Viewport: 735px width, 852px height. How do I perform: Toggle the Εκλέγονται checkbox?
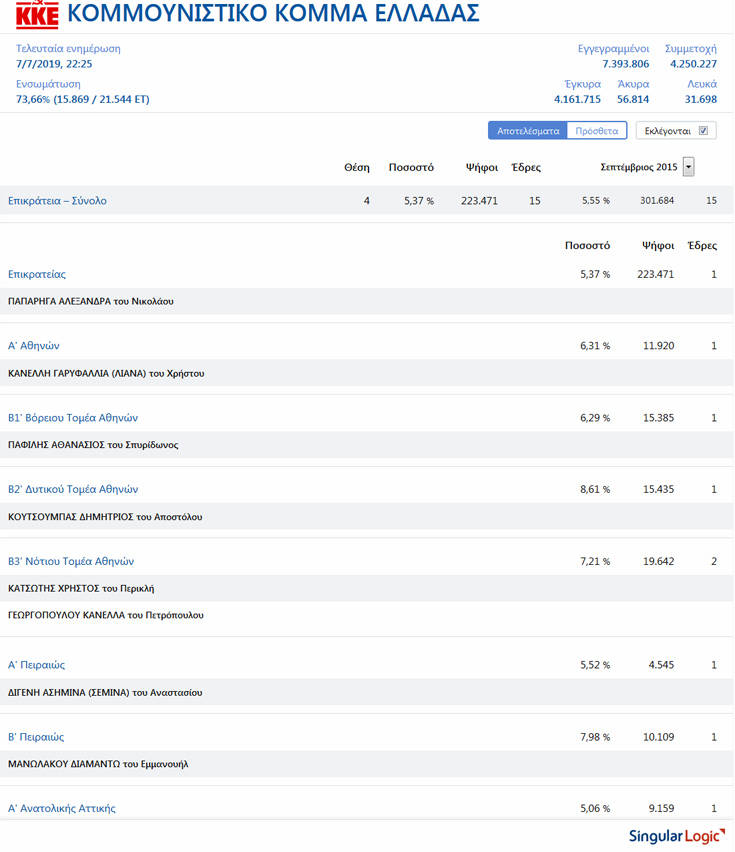(703, 130)
